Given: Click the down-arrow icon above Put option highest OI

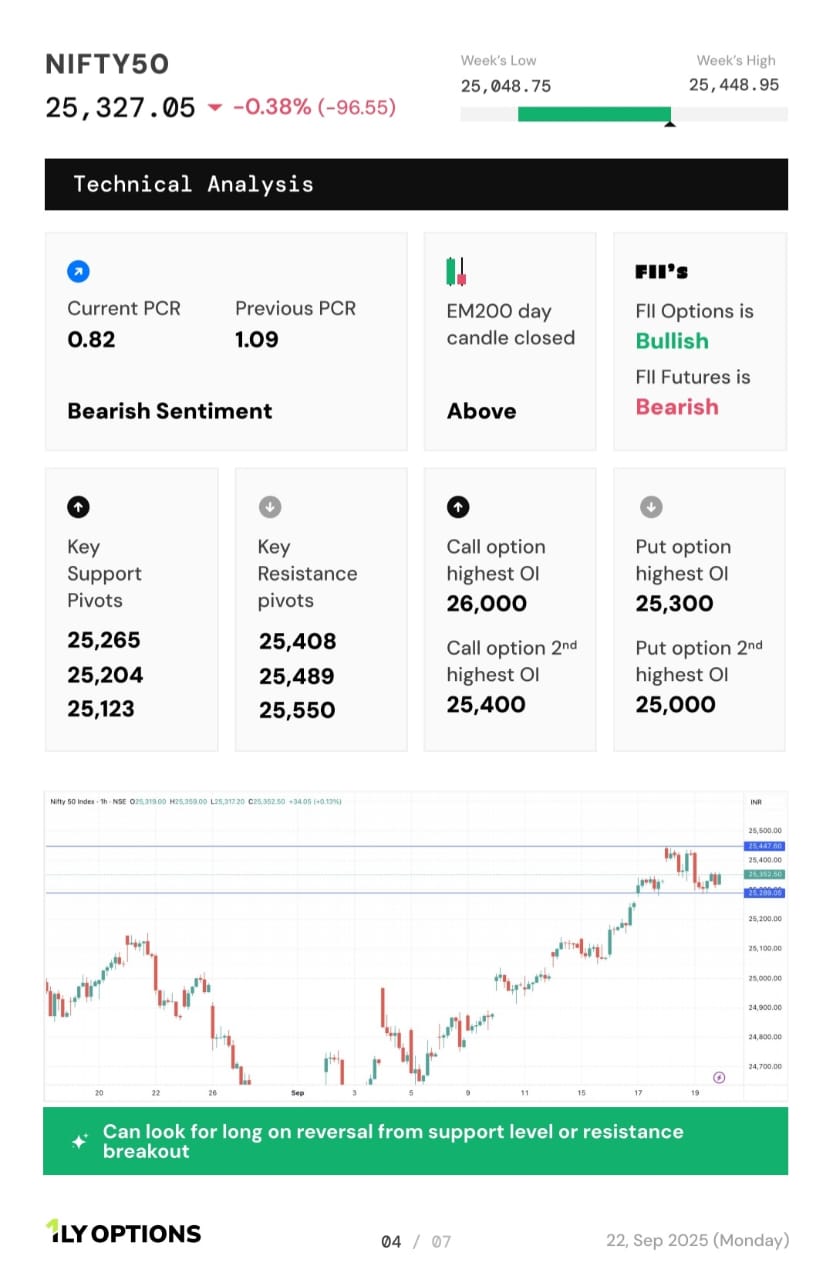Looking at the screenshot, I should [650, 508].
